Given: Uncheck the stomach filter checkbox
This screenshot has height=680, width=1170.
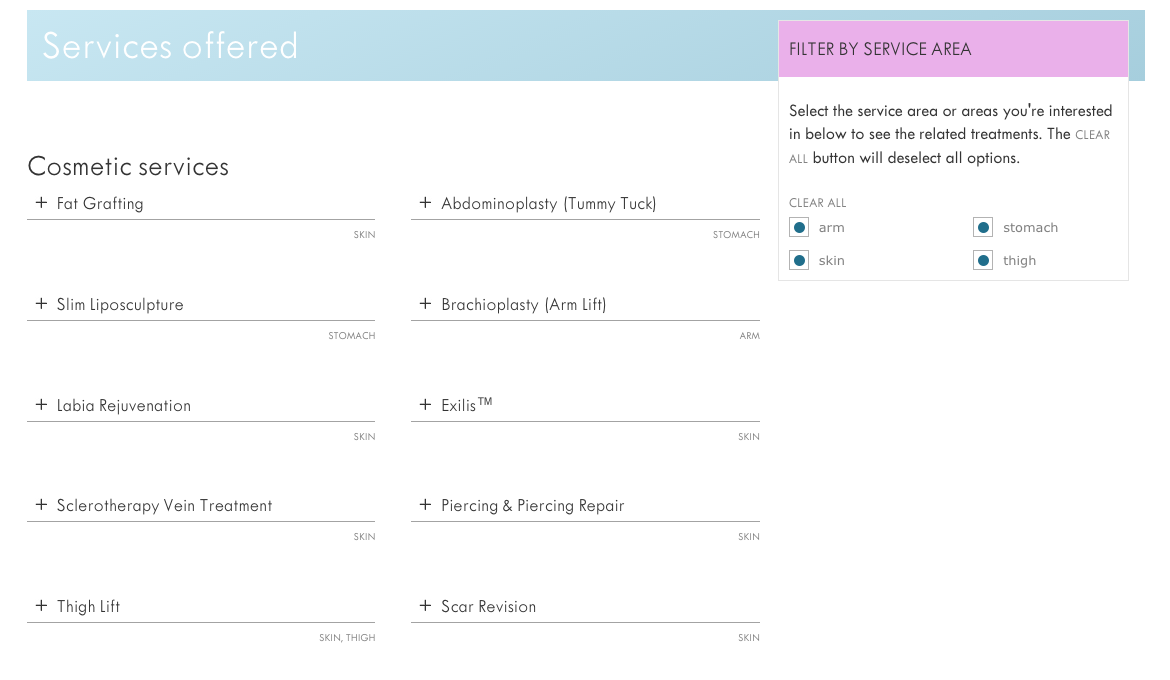Looking at the screenshot, I should point(983,227).
